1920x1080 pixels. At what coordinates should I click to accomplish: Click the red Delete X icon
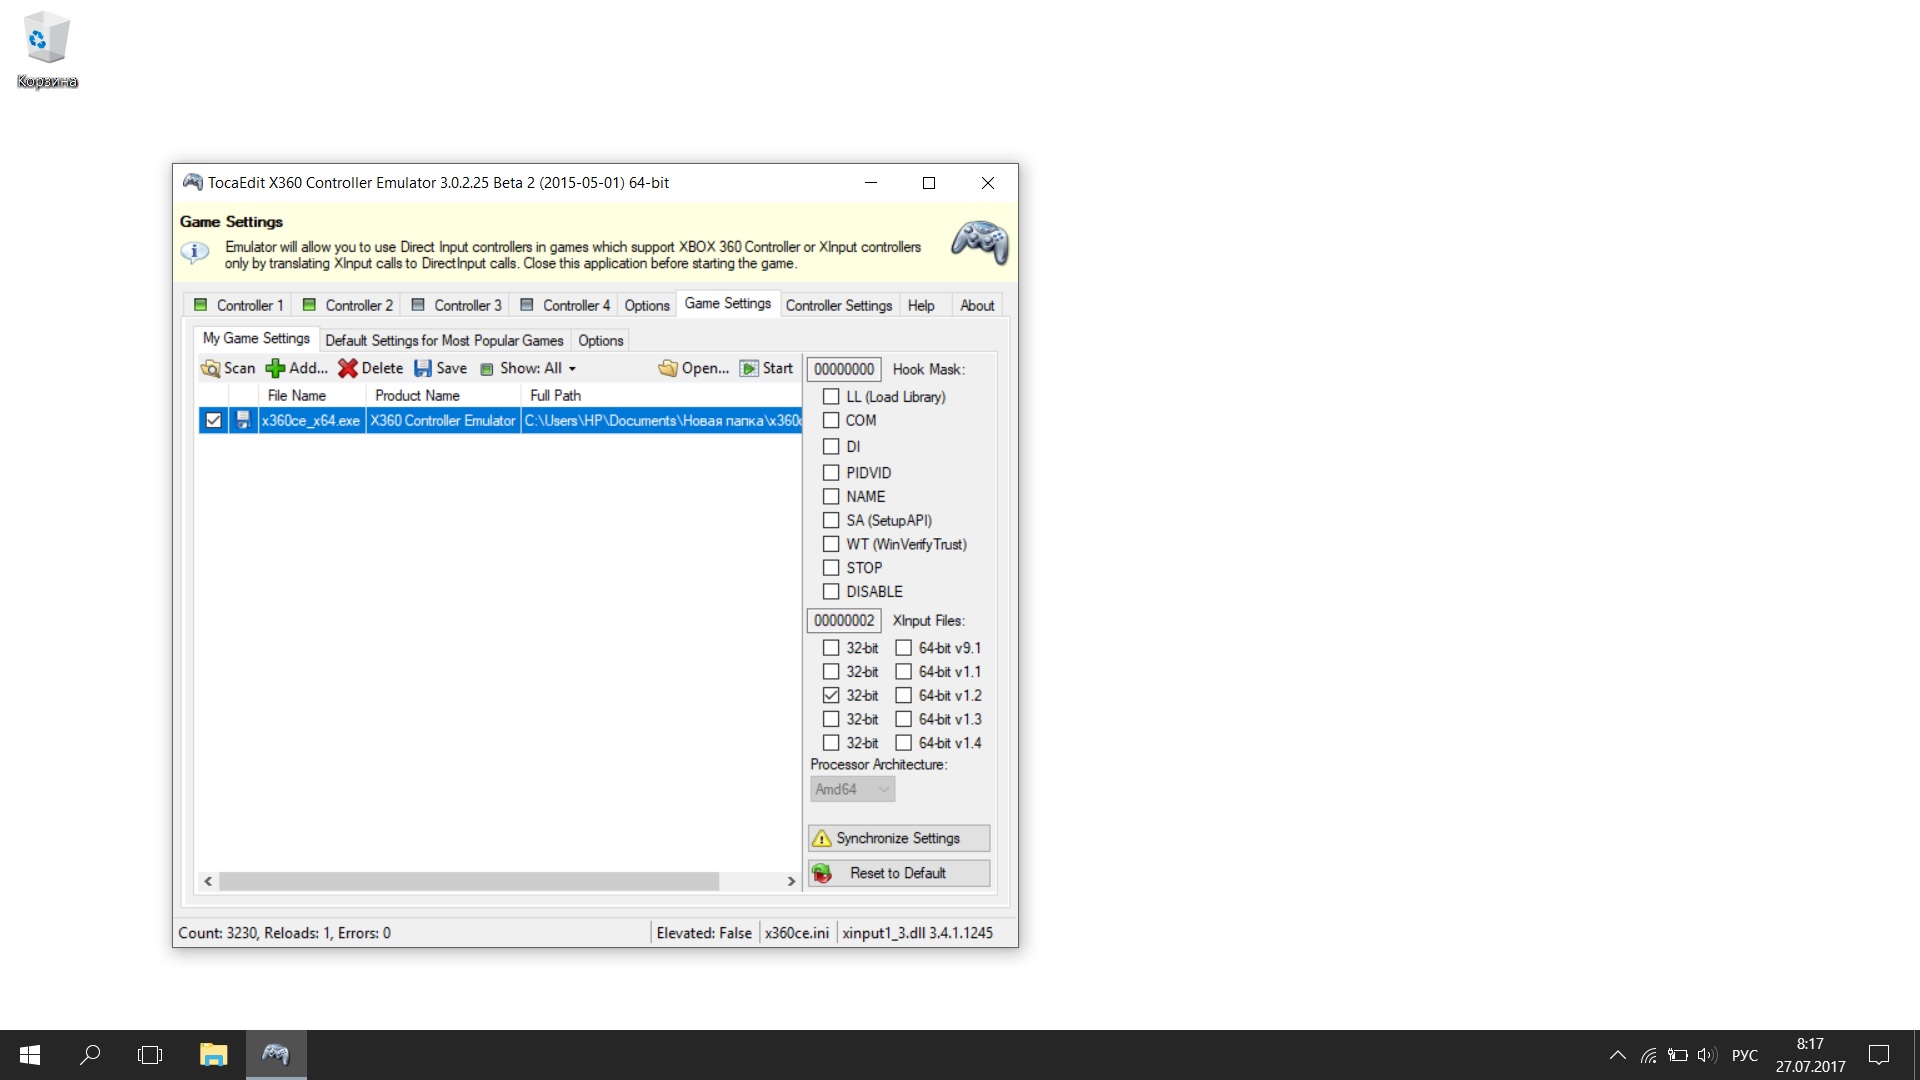pos(347,369)
